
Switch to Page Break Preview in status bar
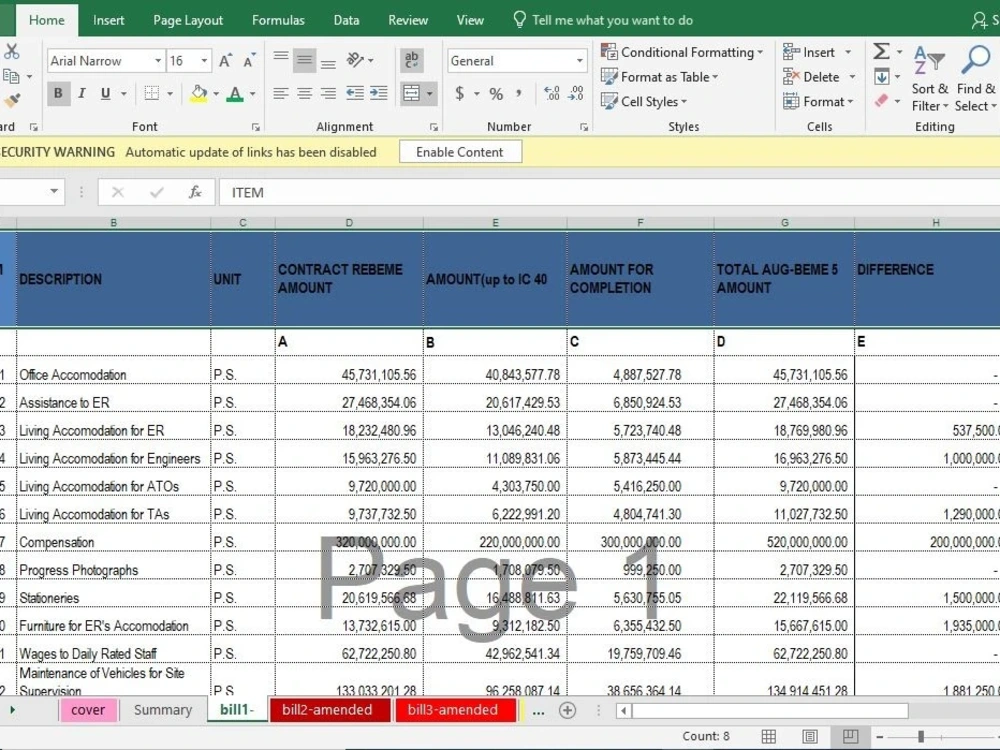850,737
